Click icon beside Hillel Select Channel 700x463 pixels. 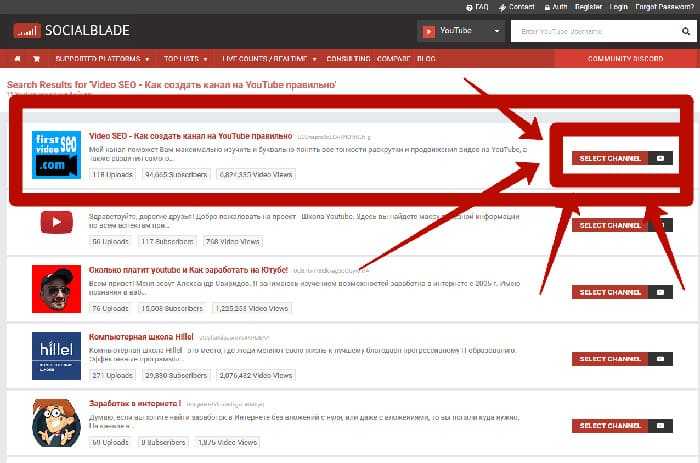[x=660, y=359]
